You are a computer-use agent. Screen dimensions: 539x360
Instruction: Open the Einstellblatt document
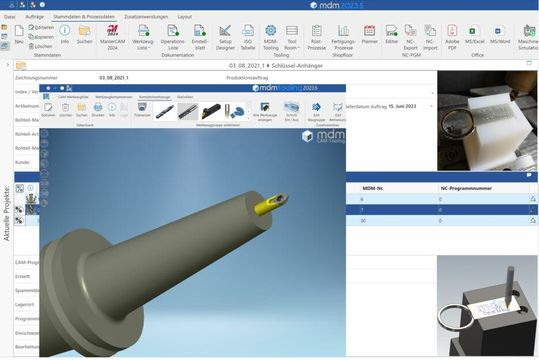(200, 37)
